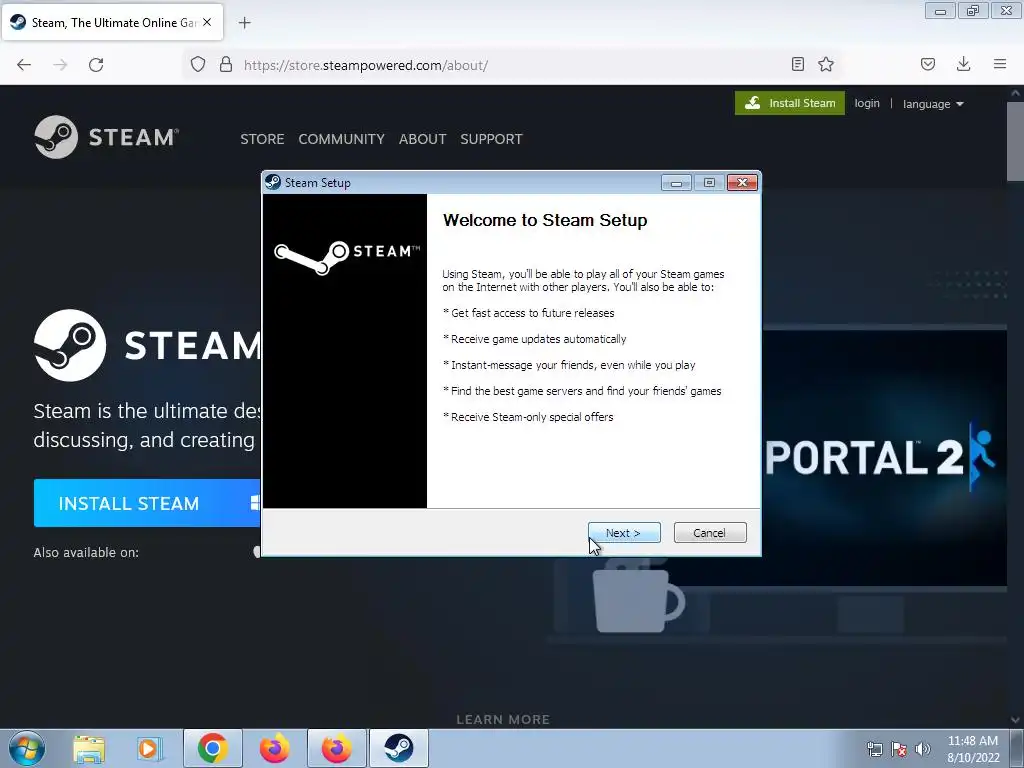This screenshot has width=1024, height=768.
Task: Minimize the Firefox browser window
Action: tap(940, 11)
